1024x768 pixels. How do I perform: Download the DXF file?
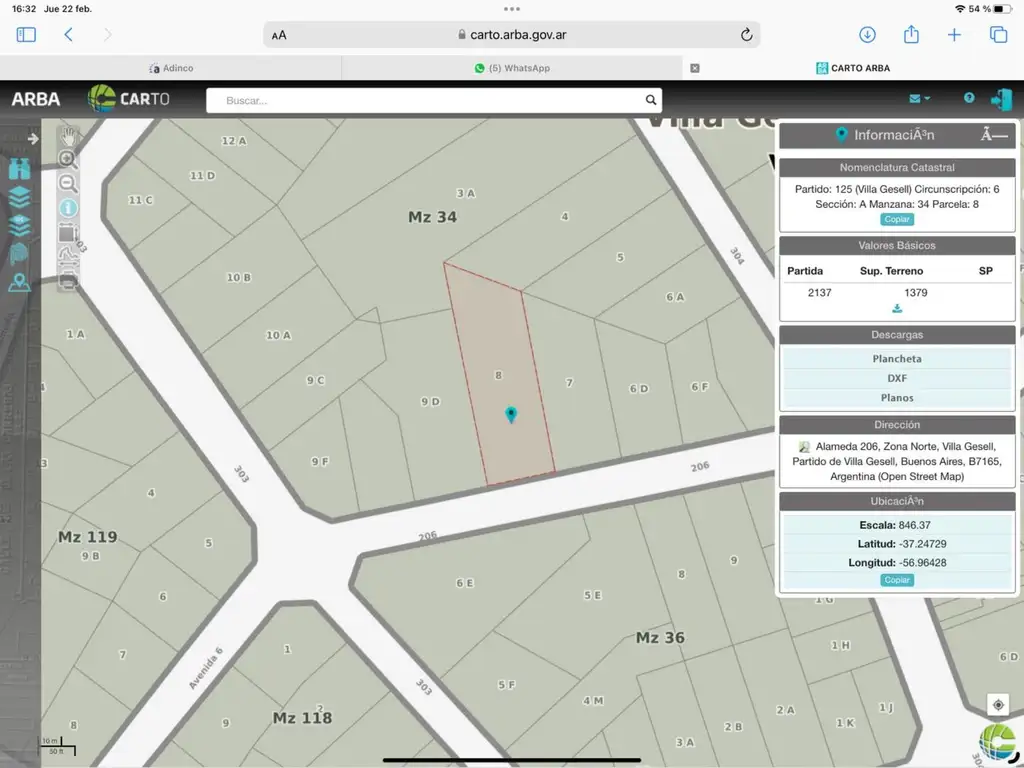(x=897, y=378)
